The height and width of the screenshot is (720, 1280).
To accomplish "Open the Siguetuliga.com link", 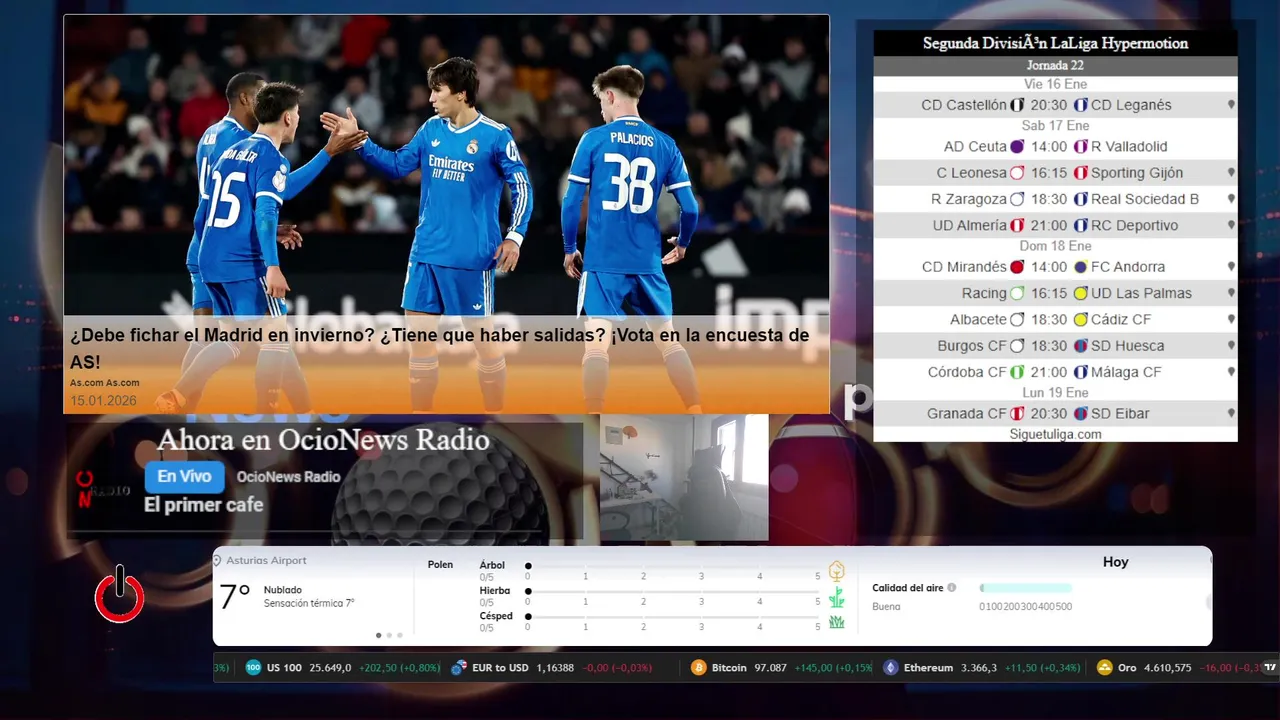I will [x=1055, y=434].
